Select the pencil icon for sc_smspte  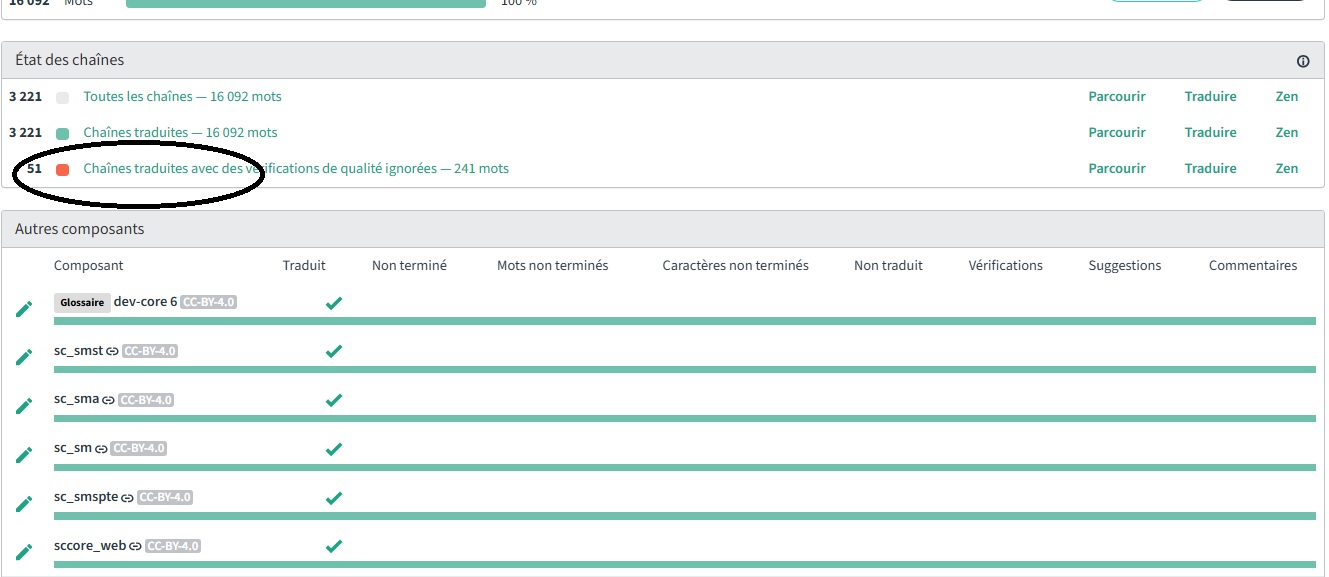[24, 504]
